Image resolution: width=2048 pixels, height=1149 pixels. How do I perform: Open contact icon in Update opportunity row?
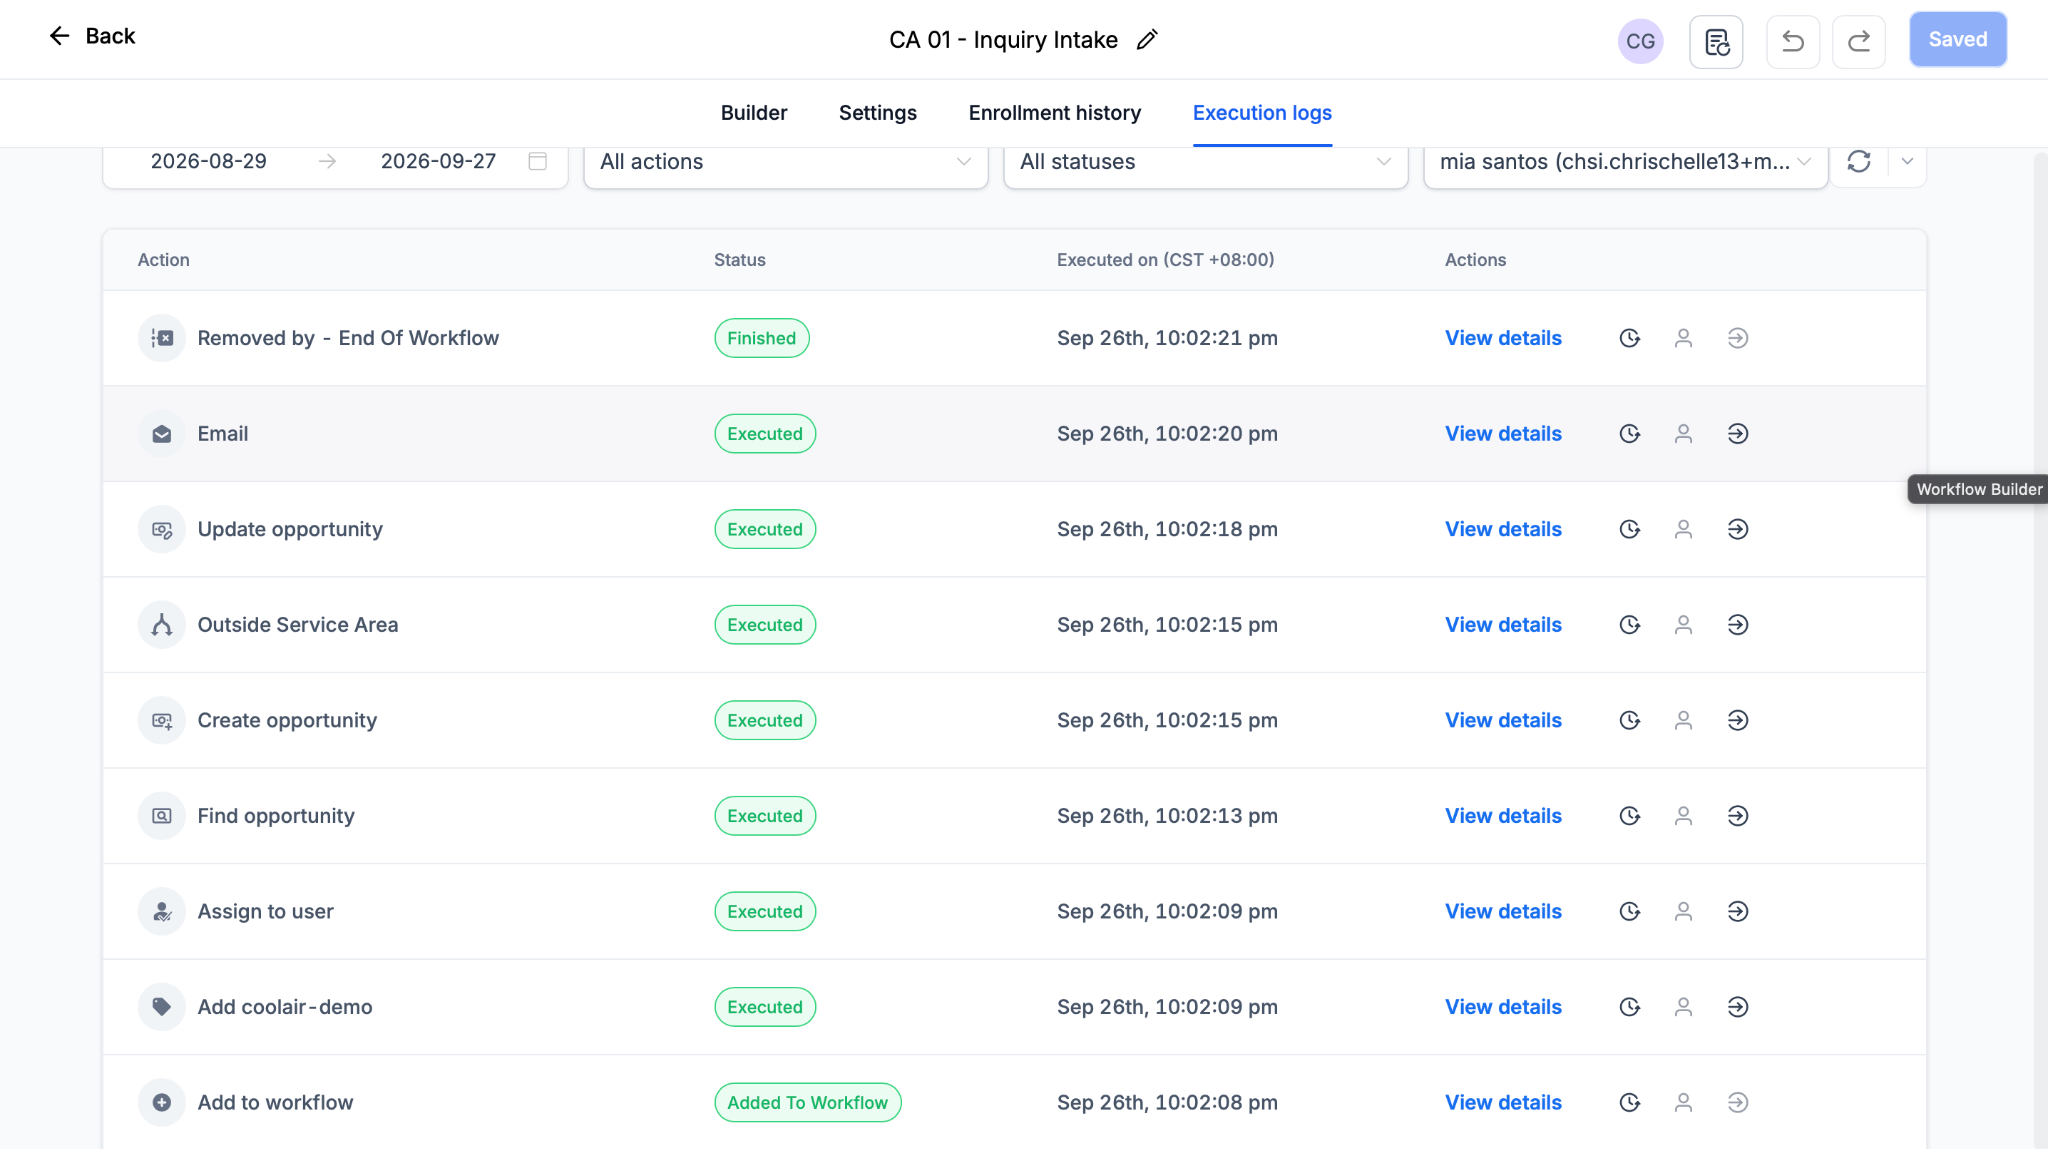click(x=1683, y=529)
